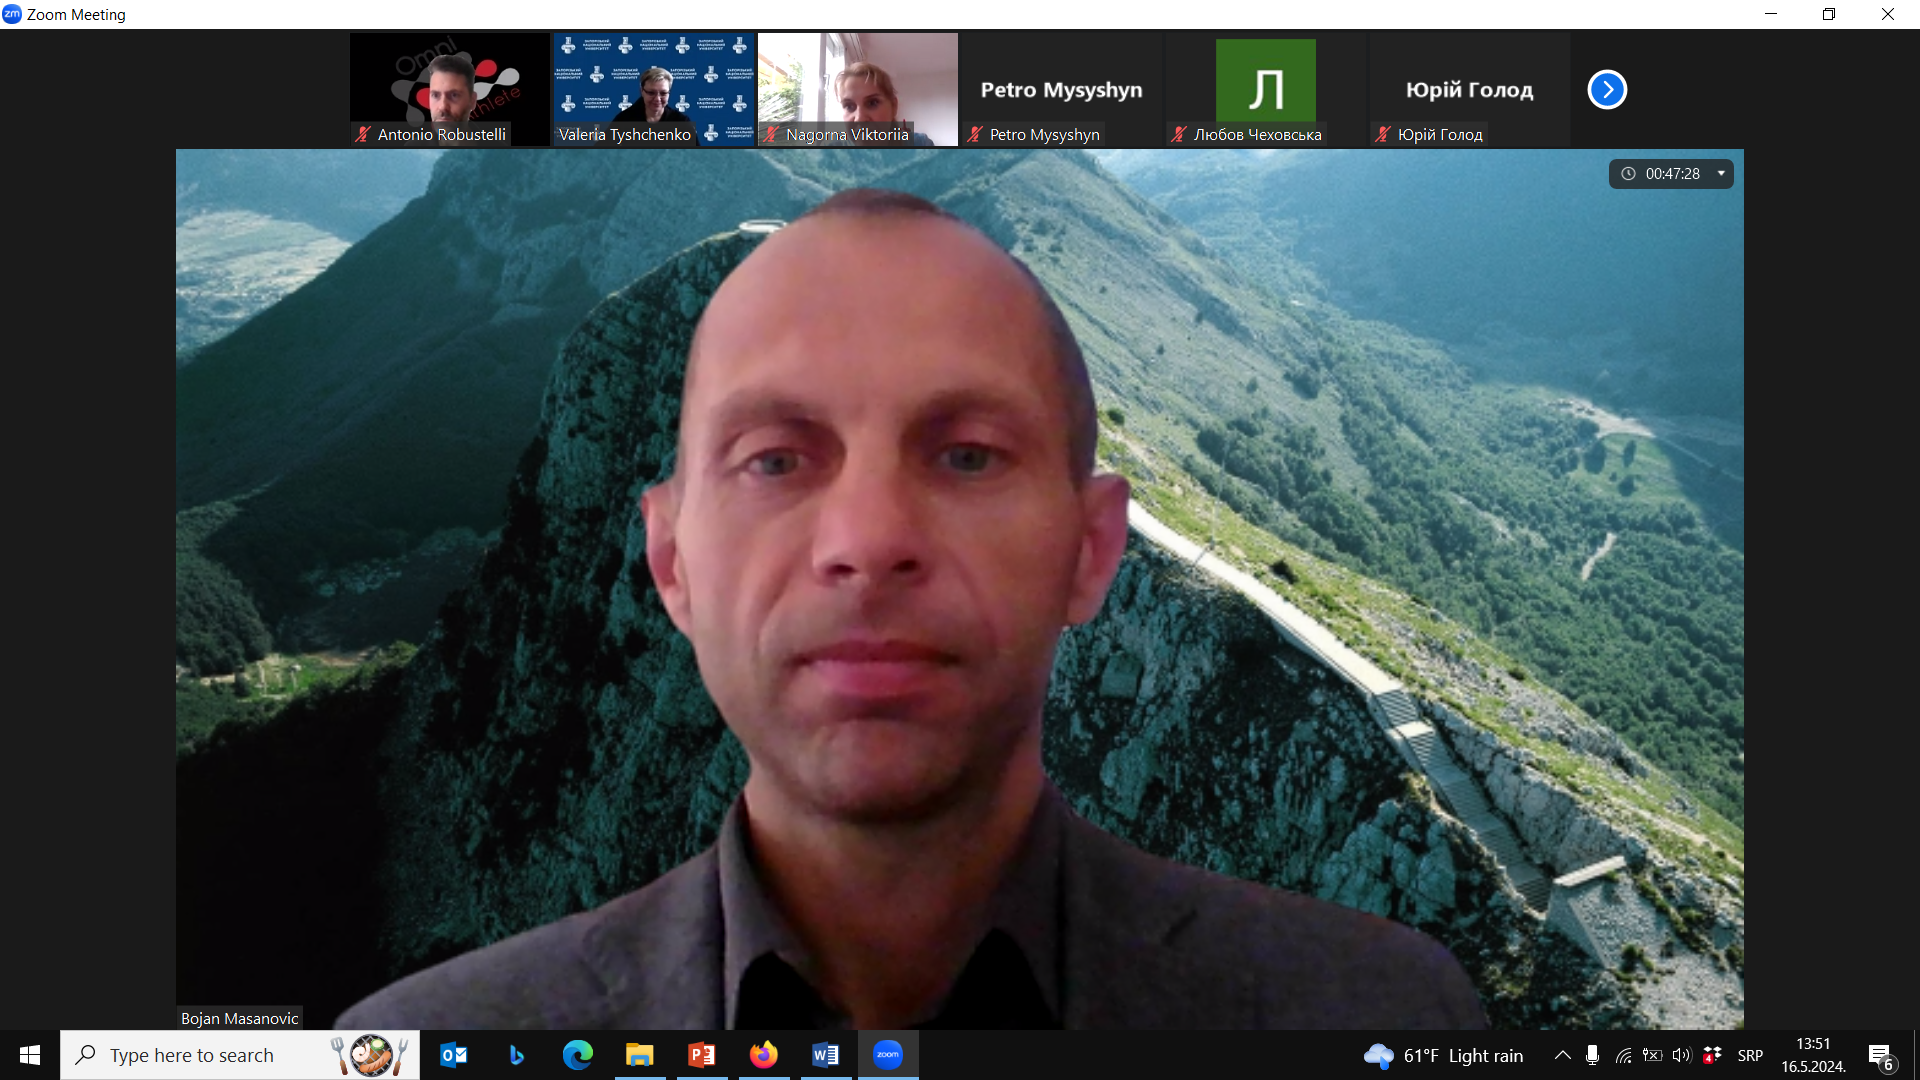Image resolution: width=1920 pixels, height=1080 pixels.
Task: Switch input language via SRP indicator
Action: 1750,1055
